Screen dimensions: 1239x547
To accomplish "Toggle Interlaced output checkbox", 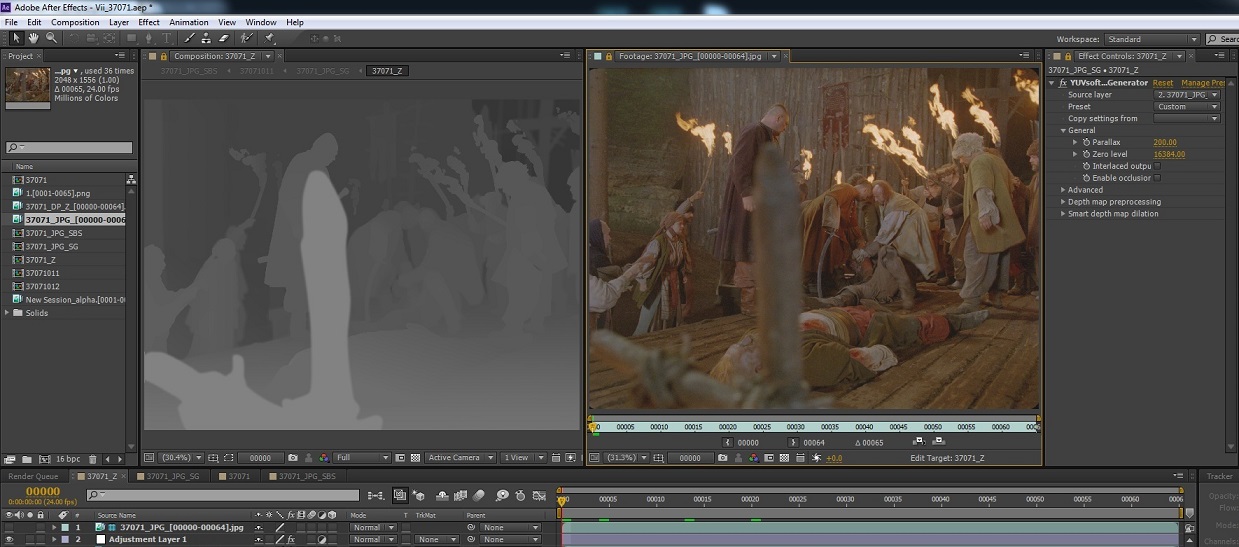I will point(1158,166).
